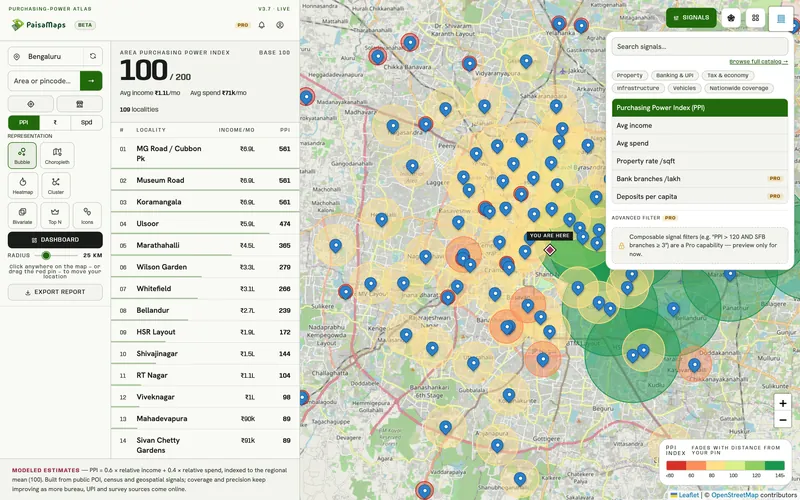Click the map marker near Yelahanka
800x500 pixels.
pyautogui.click(x=559, y=23)
